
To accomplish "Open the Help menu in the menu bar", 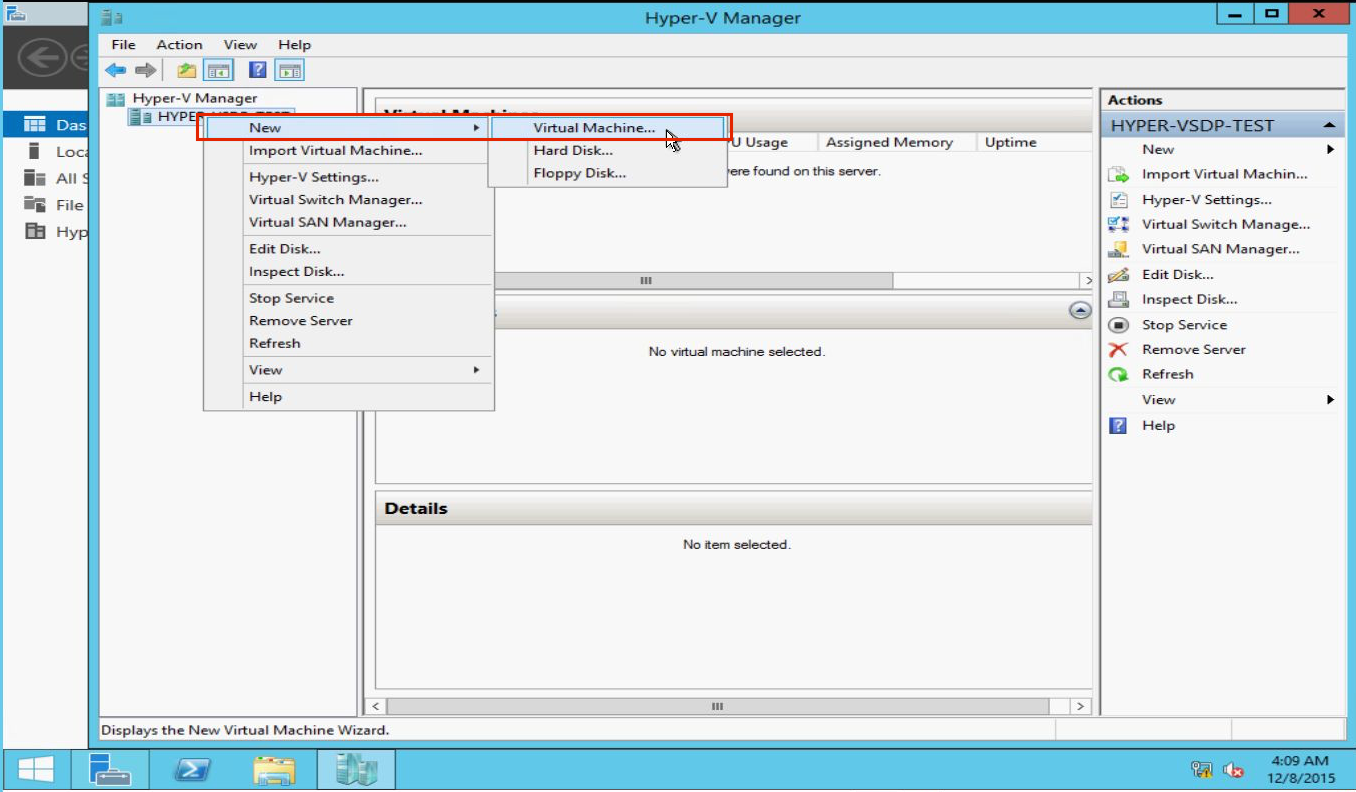I will tap(294, 45).
